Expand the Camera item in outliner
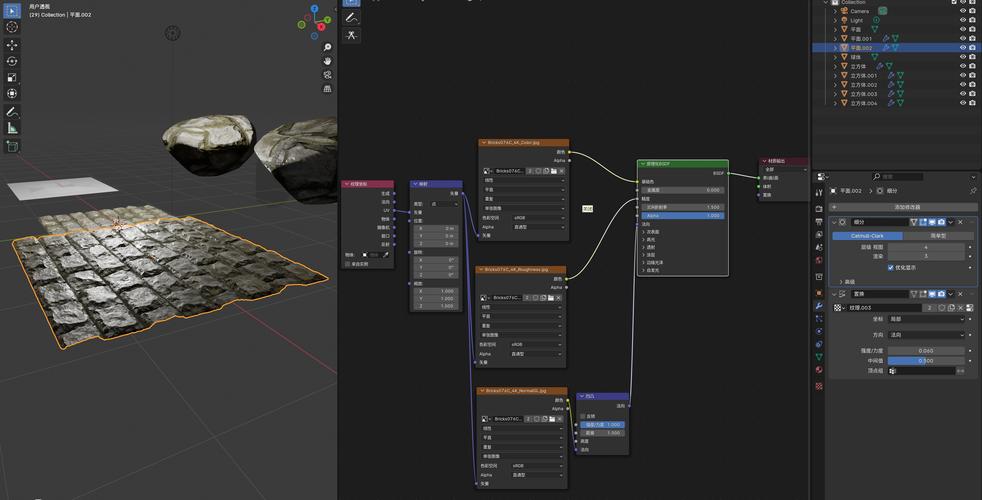 pos(835,11)
